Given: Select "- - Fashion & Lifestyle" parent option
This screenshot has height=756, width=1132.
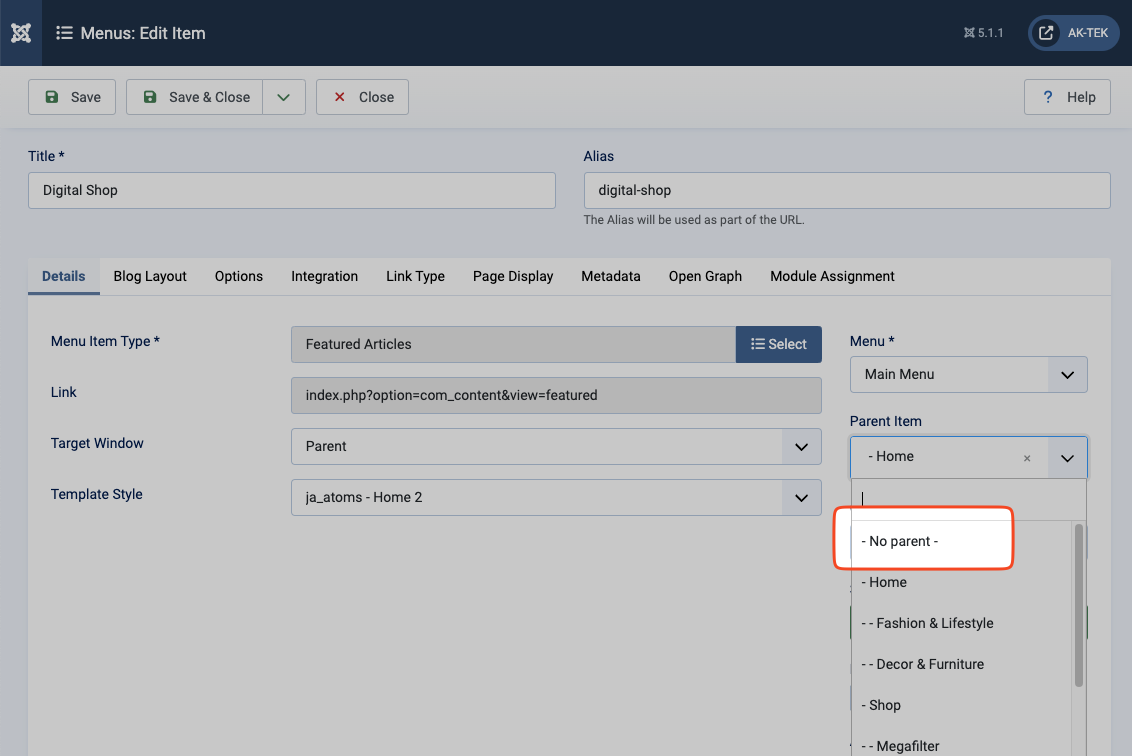Looking at the screenshot, I should point(927,623).
